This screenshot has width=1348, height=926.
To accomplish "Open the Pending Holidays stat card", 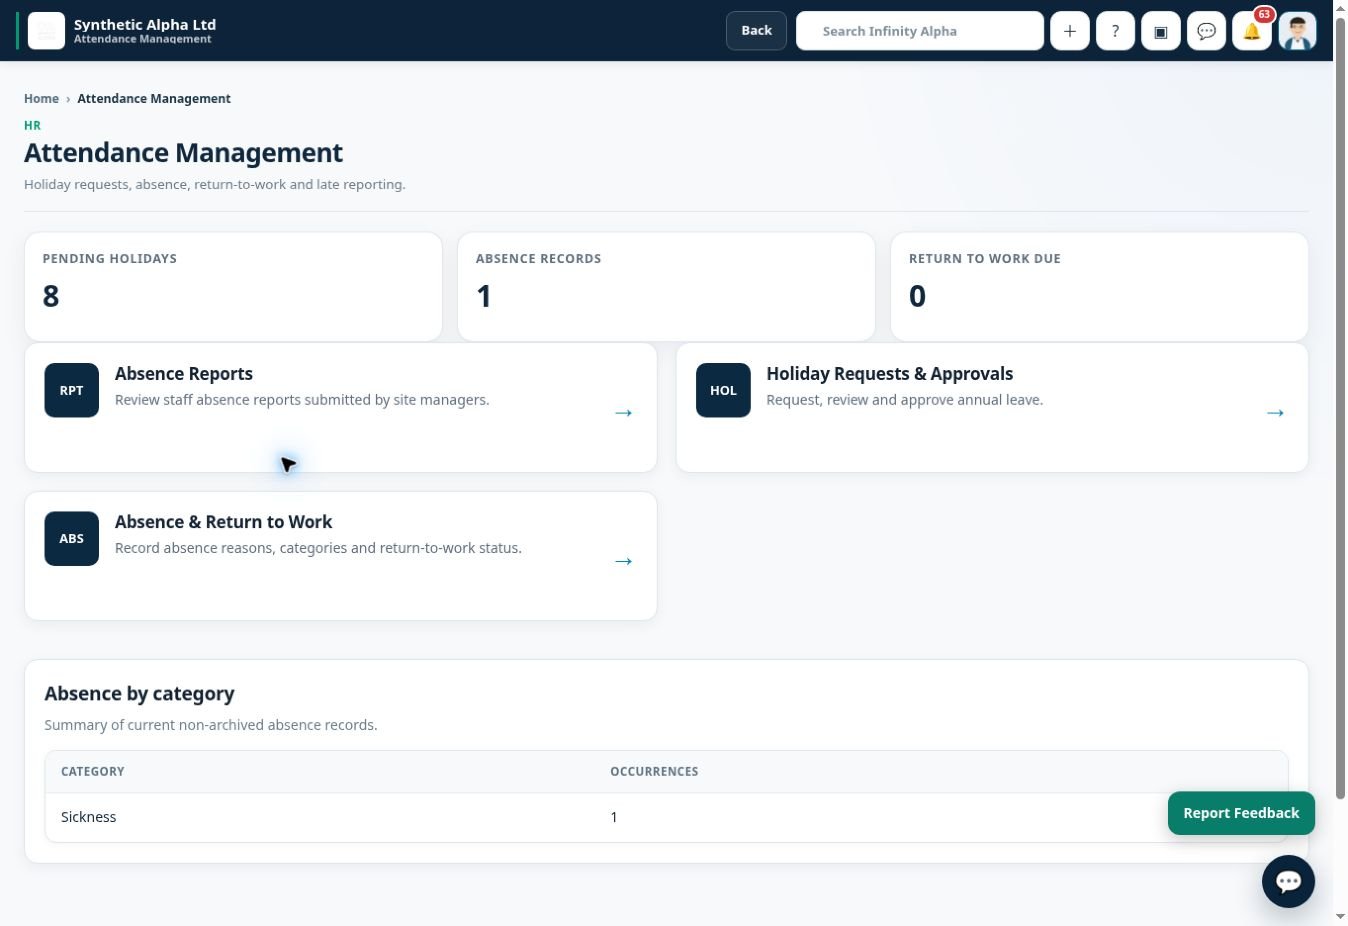I will pyautogui.click(x=233, y=287).
